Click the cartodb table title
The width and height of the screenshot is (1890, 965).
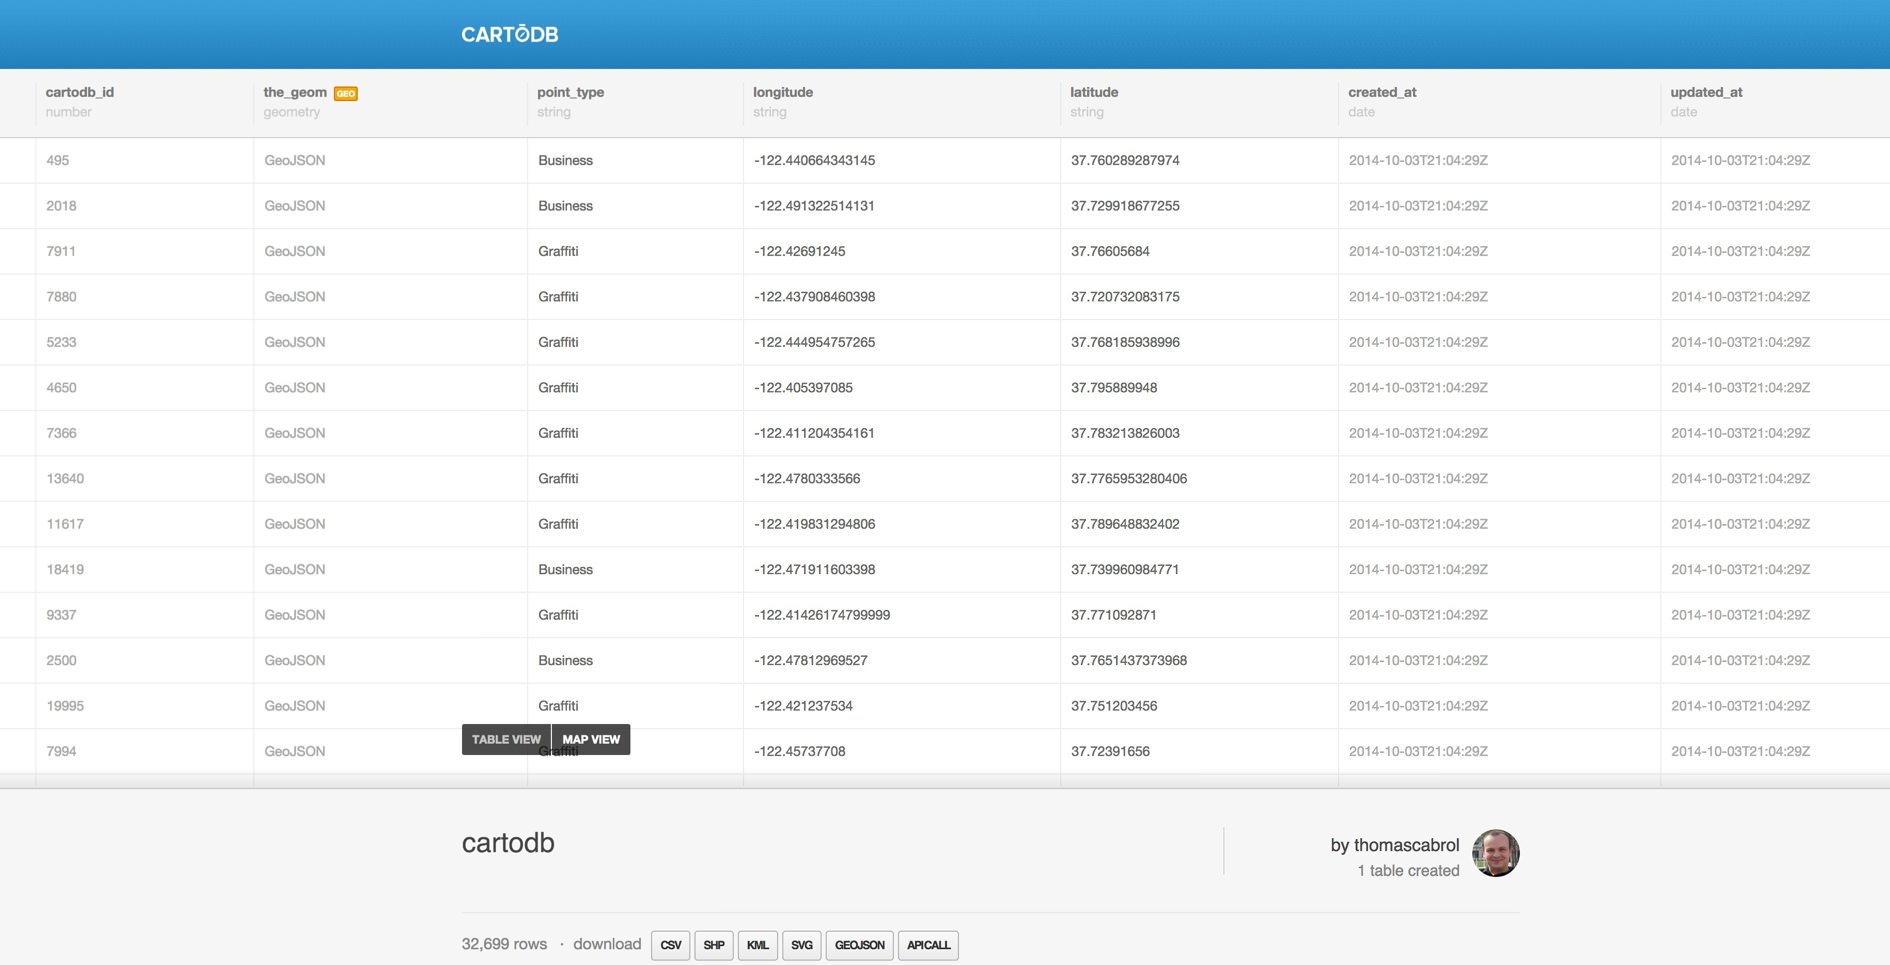(x=508, y=843)
